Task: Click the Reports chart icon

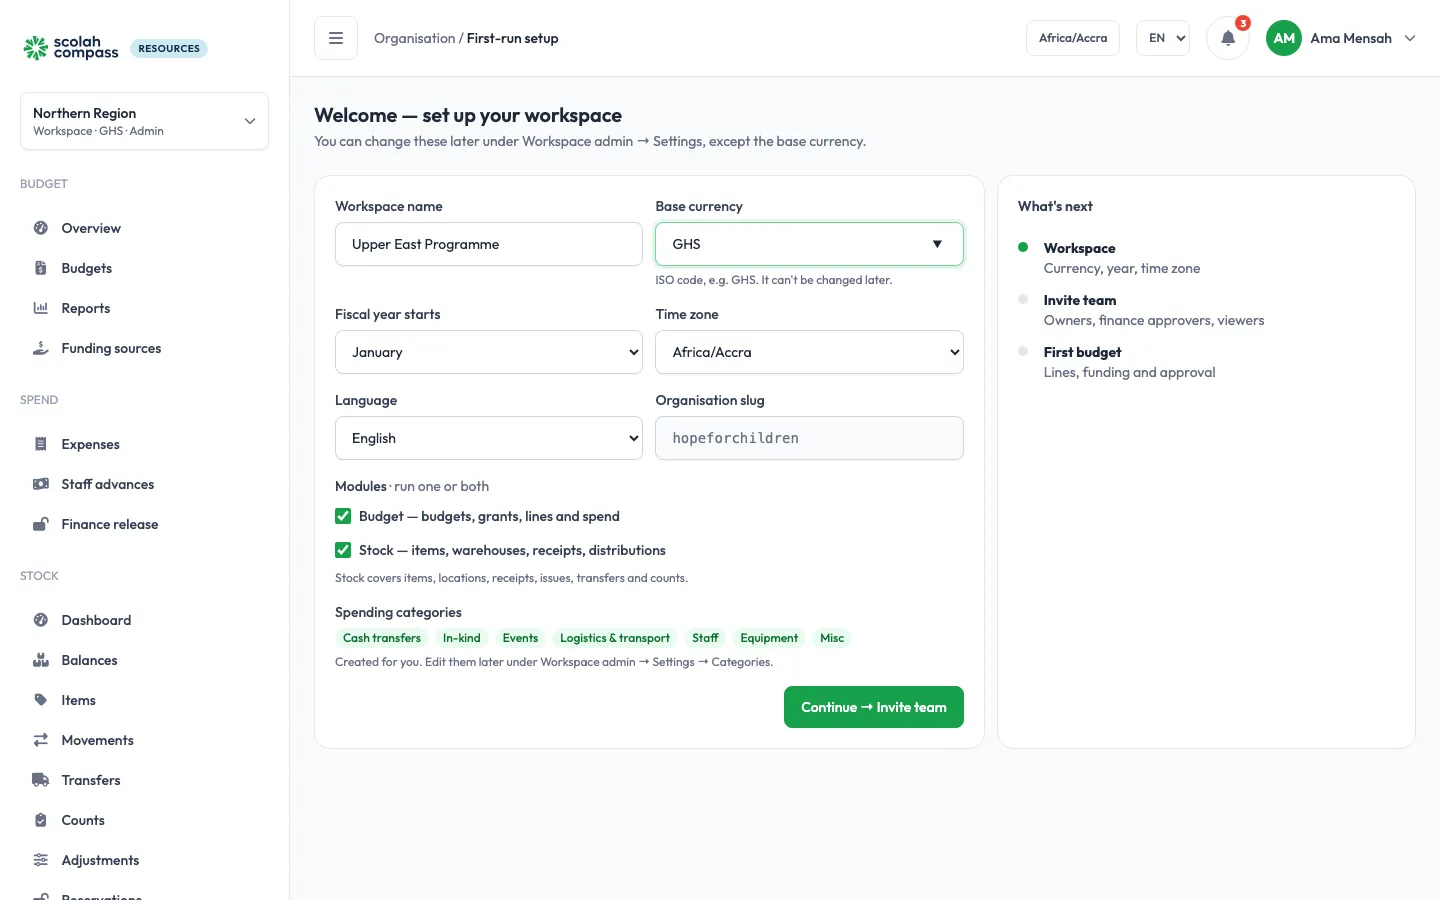Action: 41,308
